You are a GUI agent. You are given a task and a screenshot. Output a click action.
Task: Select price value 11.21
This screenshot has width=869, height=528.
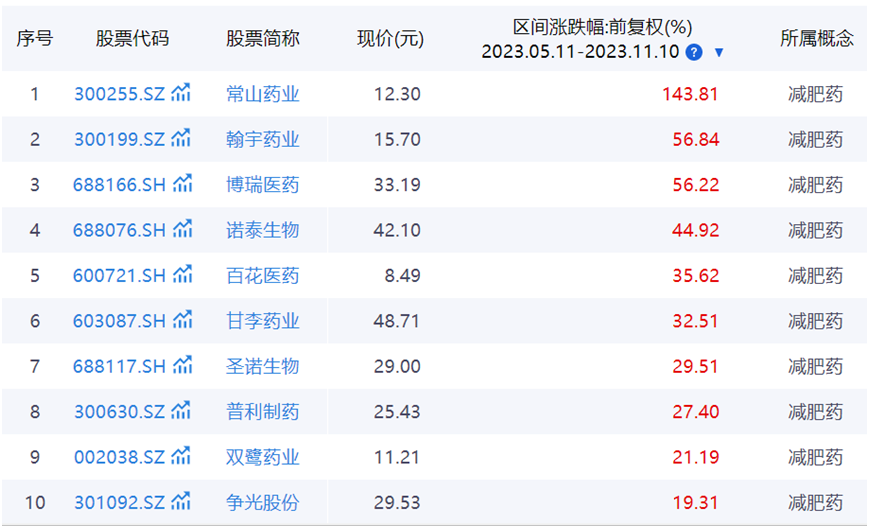click(x=397, y=458)
